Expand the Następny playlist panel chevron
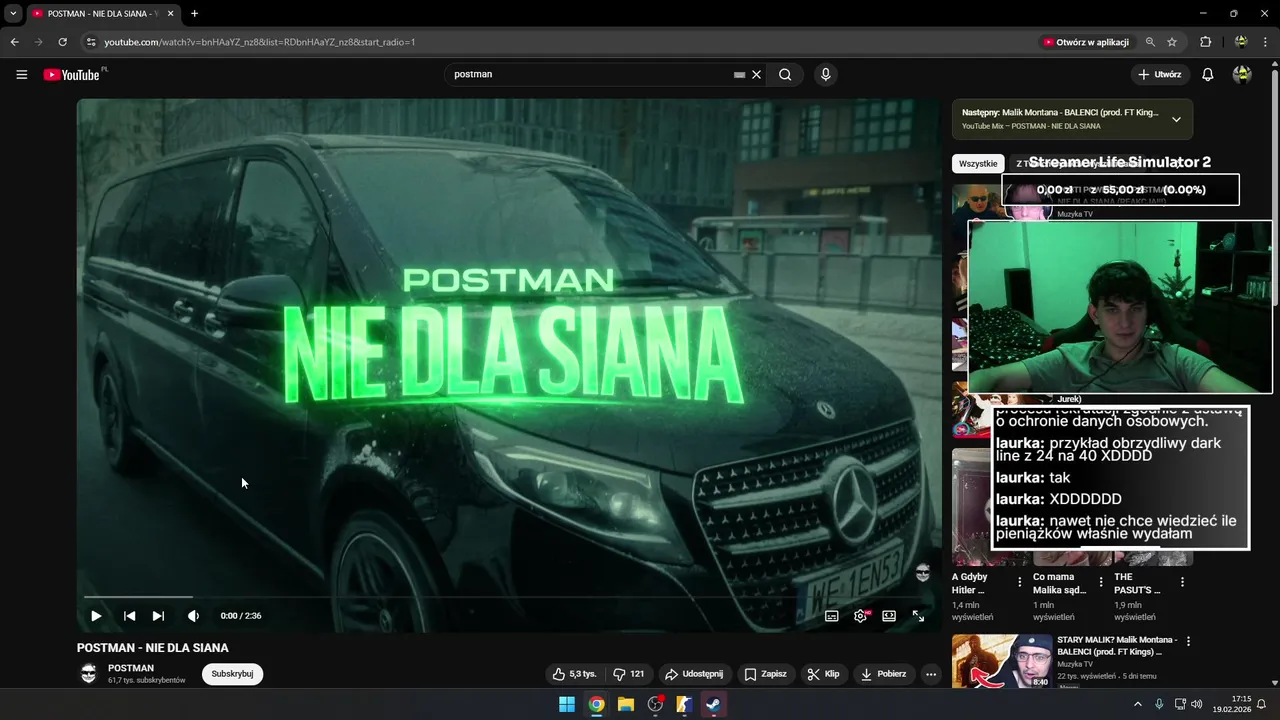1280x720 pixels. pyautogui.click(x=1176, y=119)
